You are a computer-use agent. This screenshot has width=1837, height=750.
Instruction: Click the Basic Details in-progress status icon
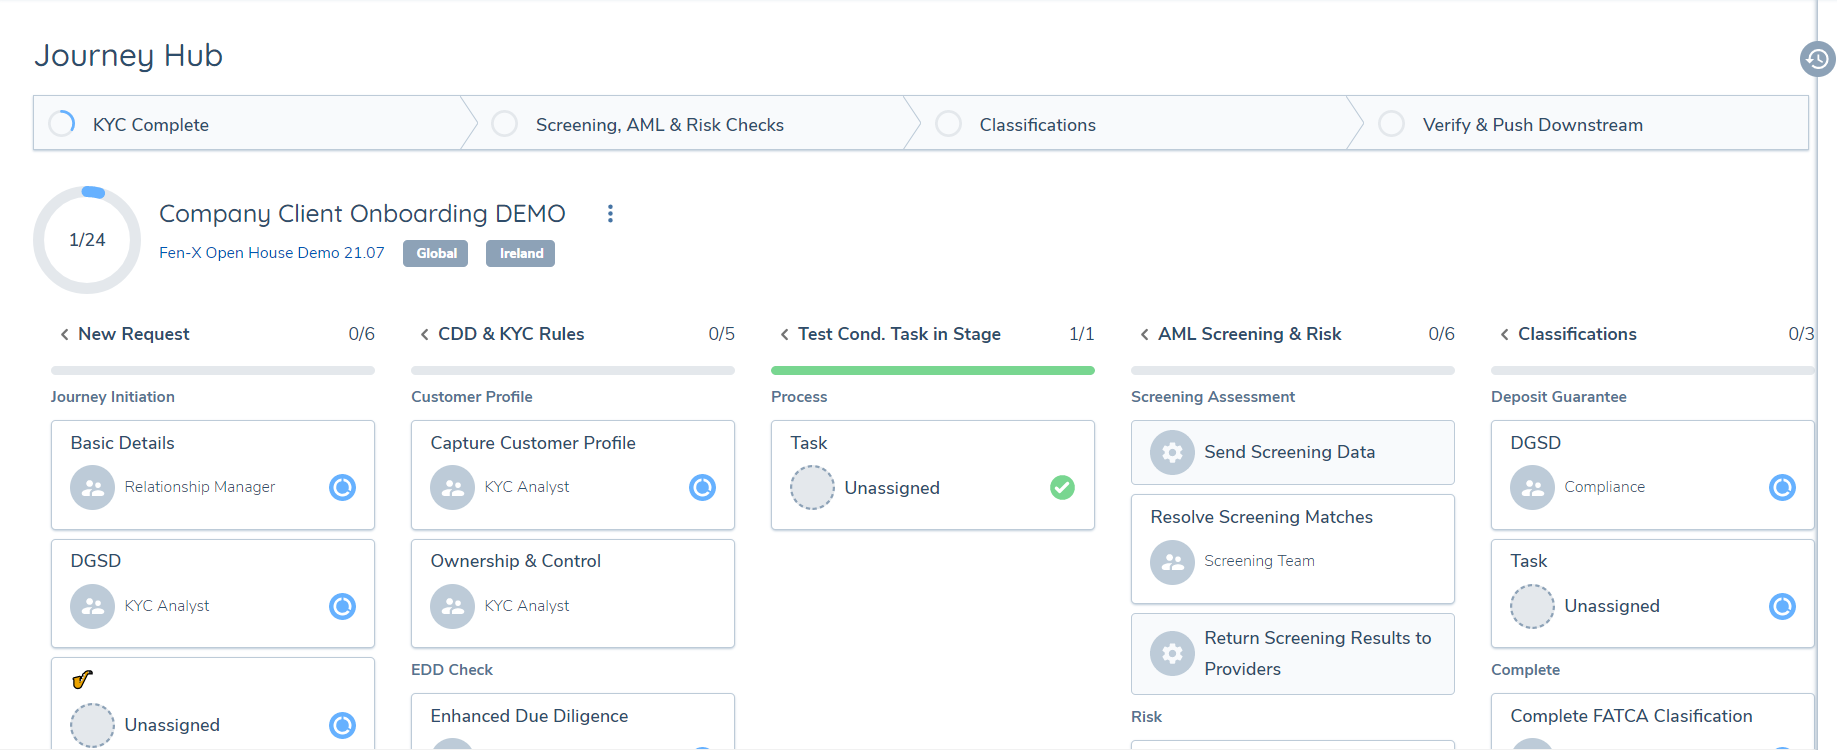[x=342, y=487]
